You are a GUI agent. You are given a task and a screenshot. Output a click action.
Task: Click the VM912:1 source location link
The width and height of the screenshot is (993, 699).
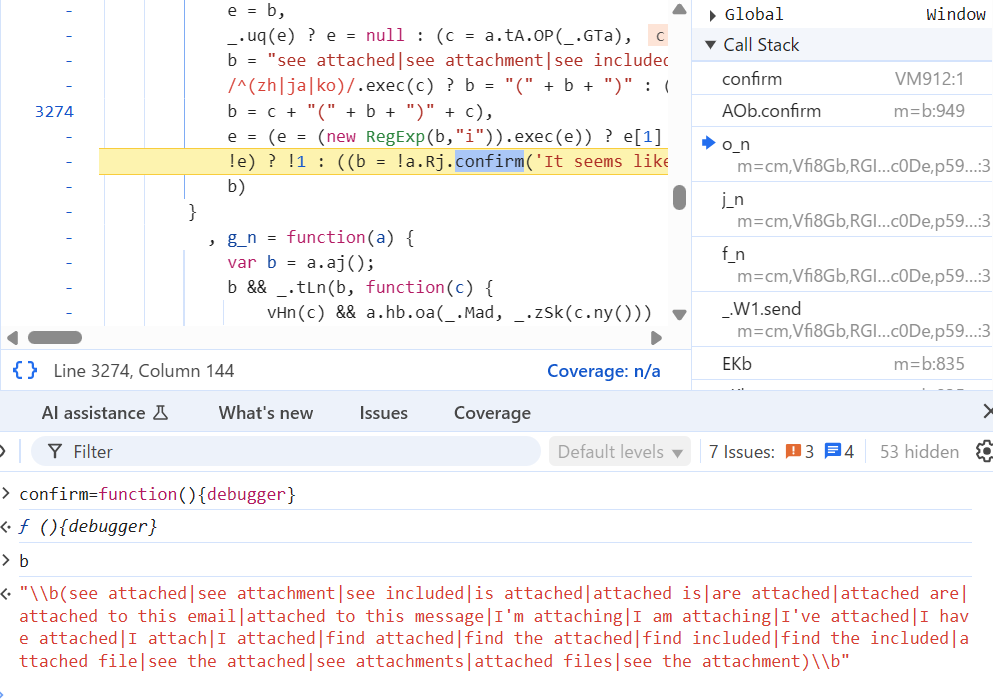tap(929, 79)
